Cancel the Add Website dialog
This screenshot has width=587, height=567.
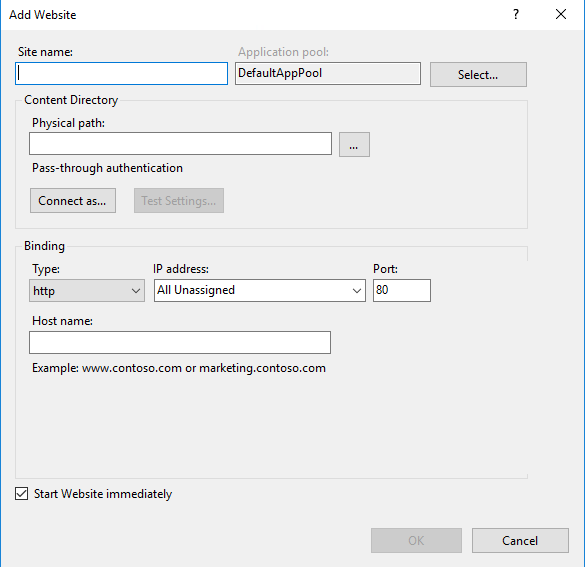coord(520,540)
